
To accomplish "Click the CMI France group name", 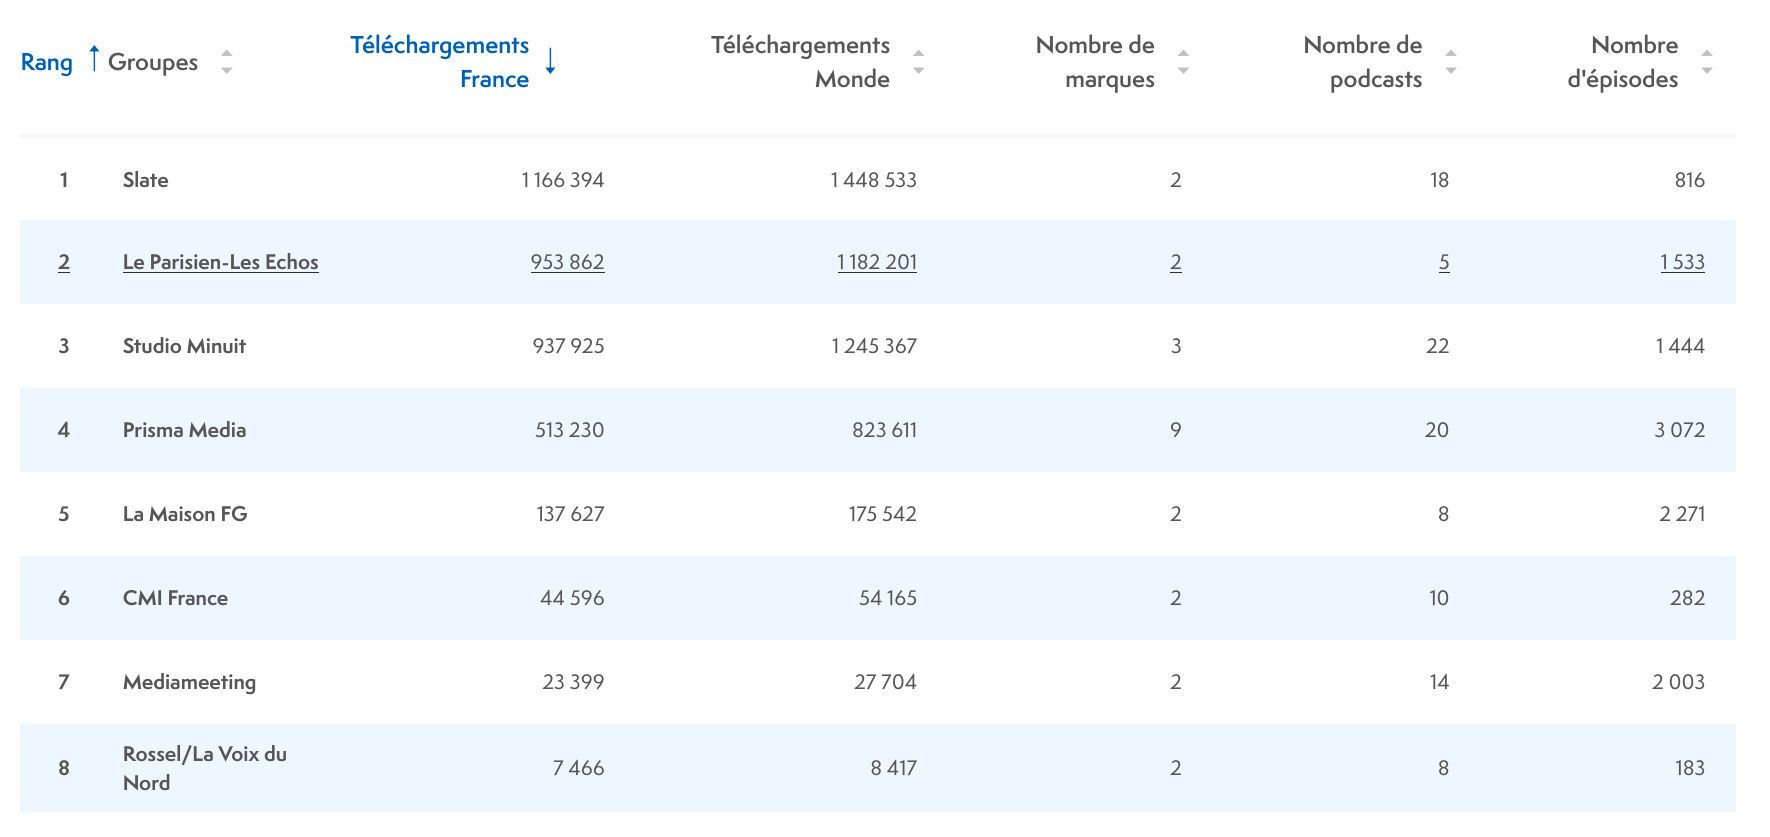I will [175, 598].
